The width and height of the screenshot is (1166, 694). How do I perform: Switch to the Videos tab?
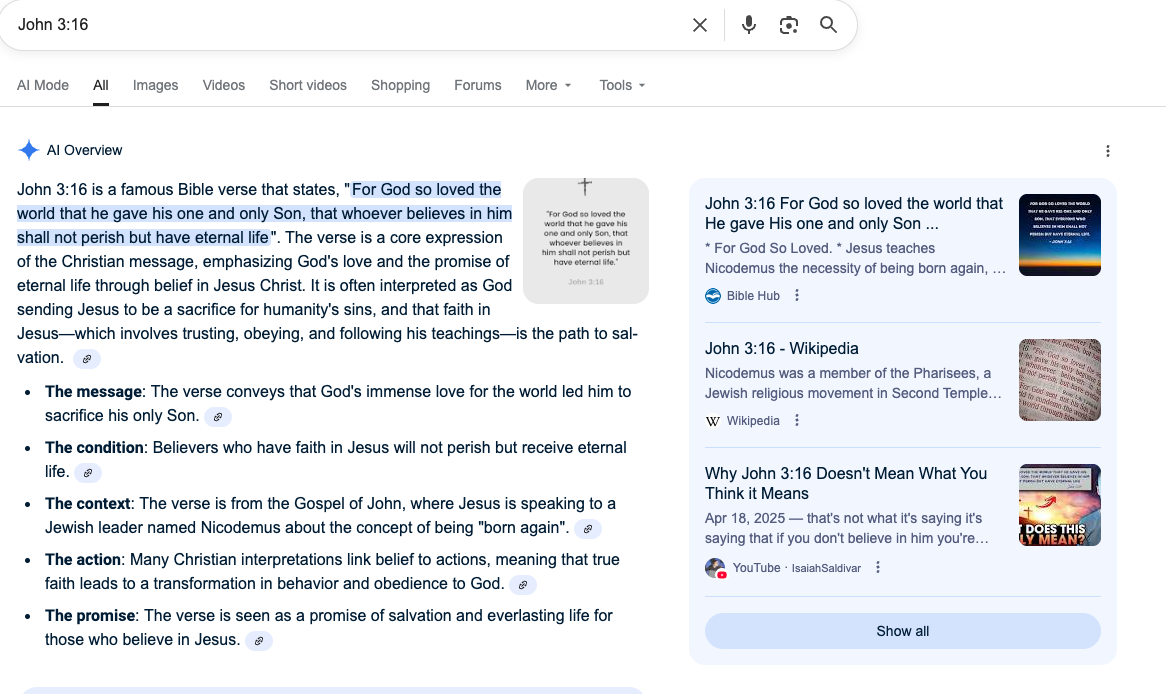pyautogui.click(x=223, y=85)
